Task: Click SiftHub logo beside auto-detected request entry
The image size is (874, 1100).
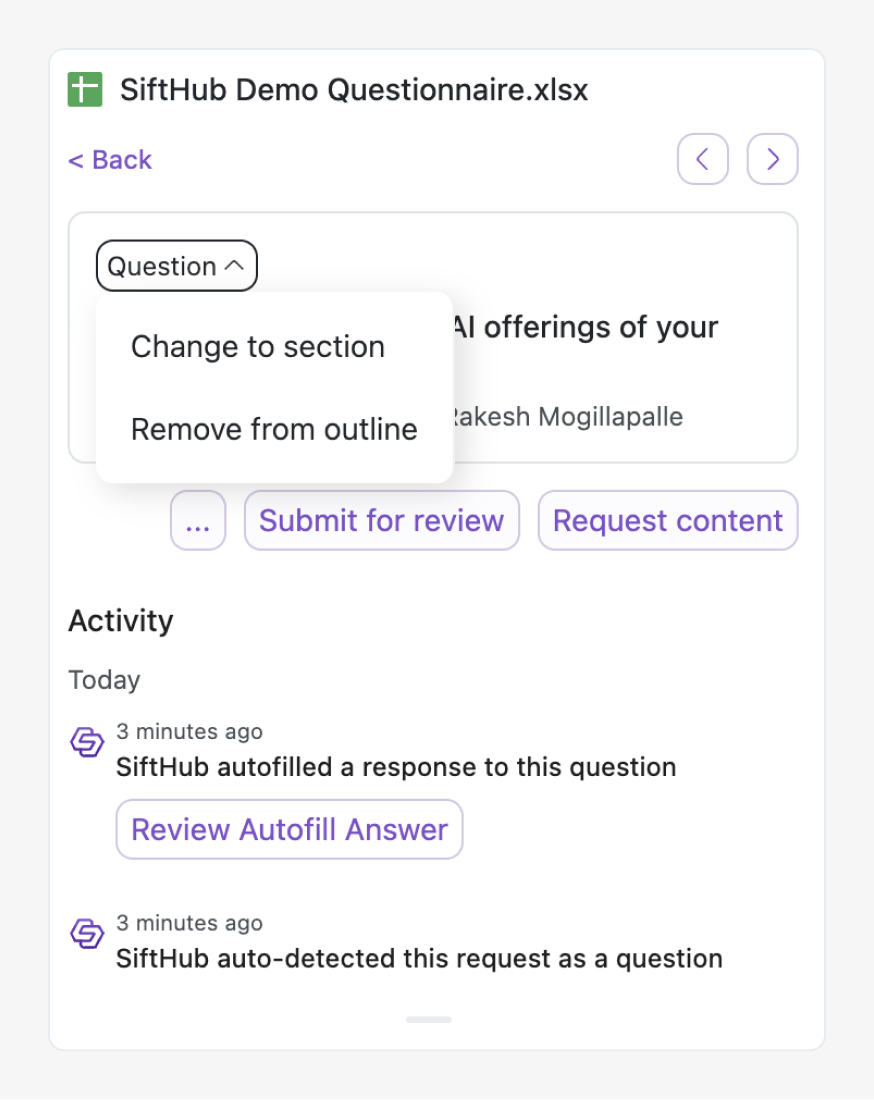Action: [87, 934]
